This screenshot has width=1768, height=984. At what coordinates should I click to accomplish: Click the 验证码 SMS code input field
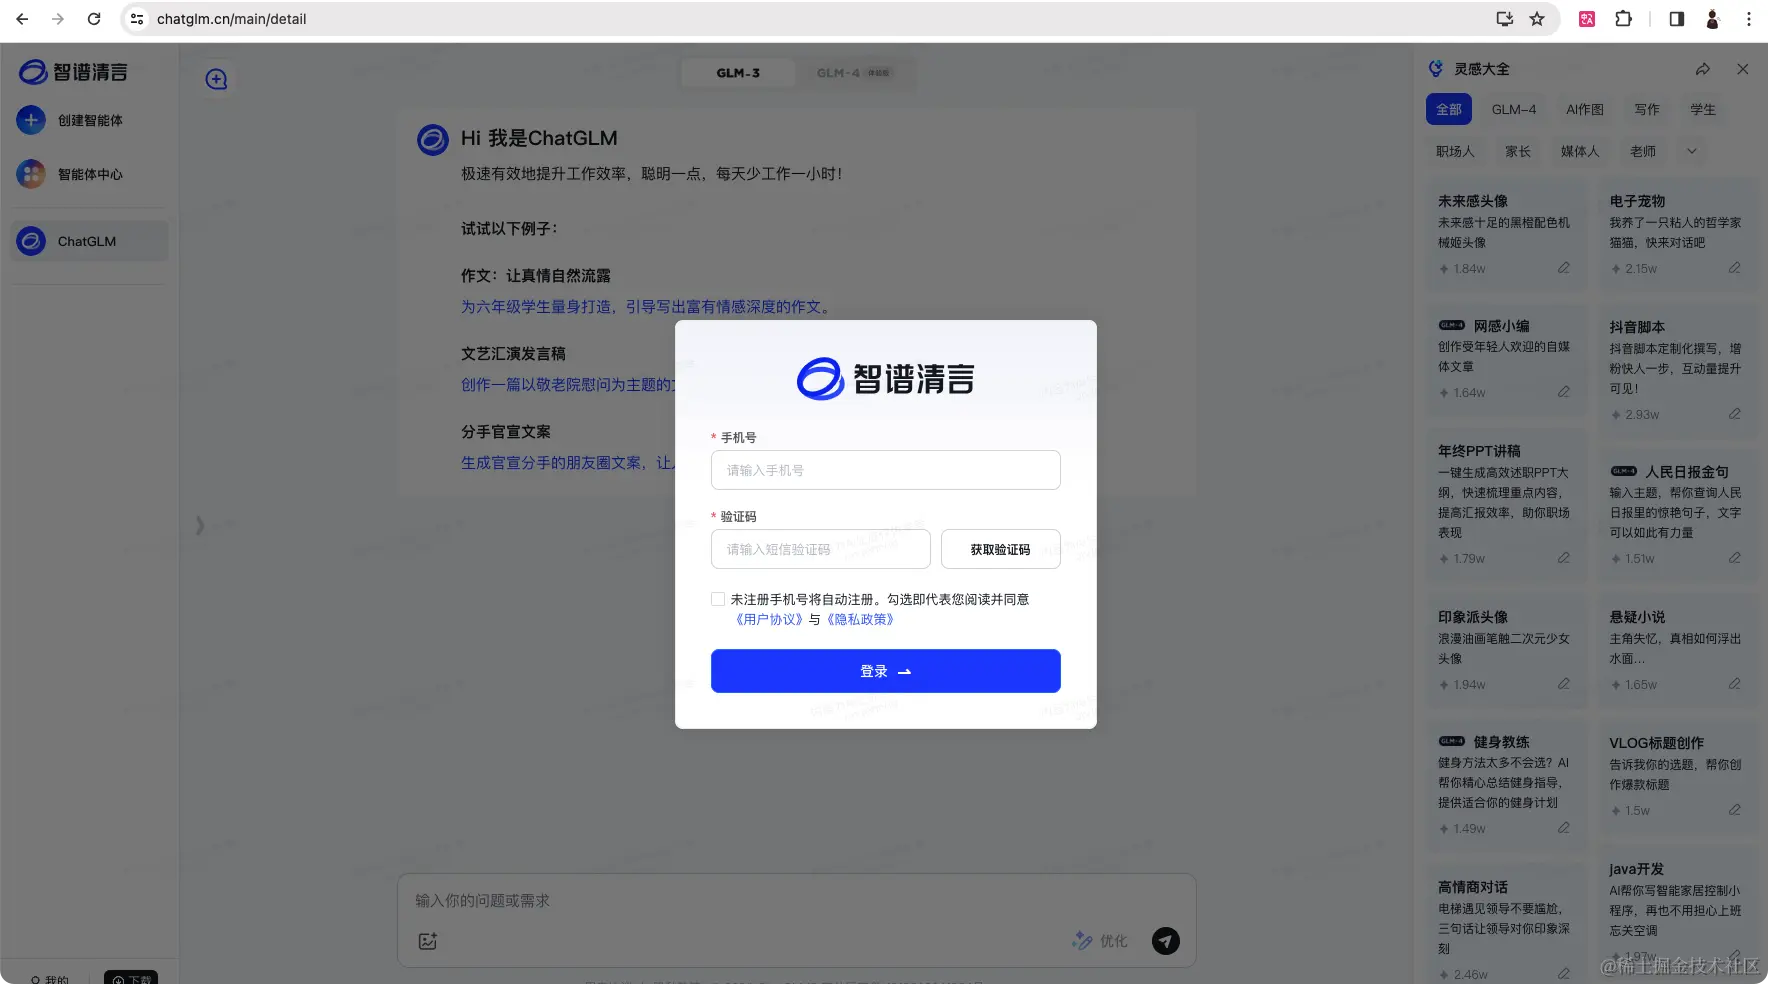pyautogui.click(x=820, y=549)
